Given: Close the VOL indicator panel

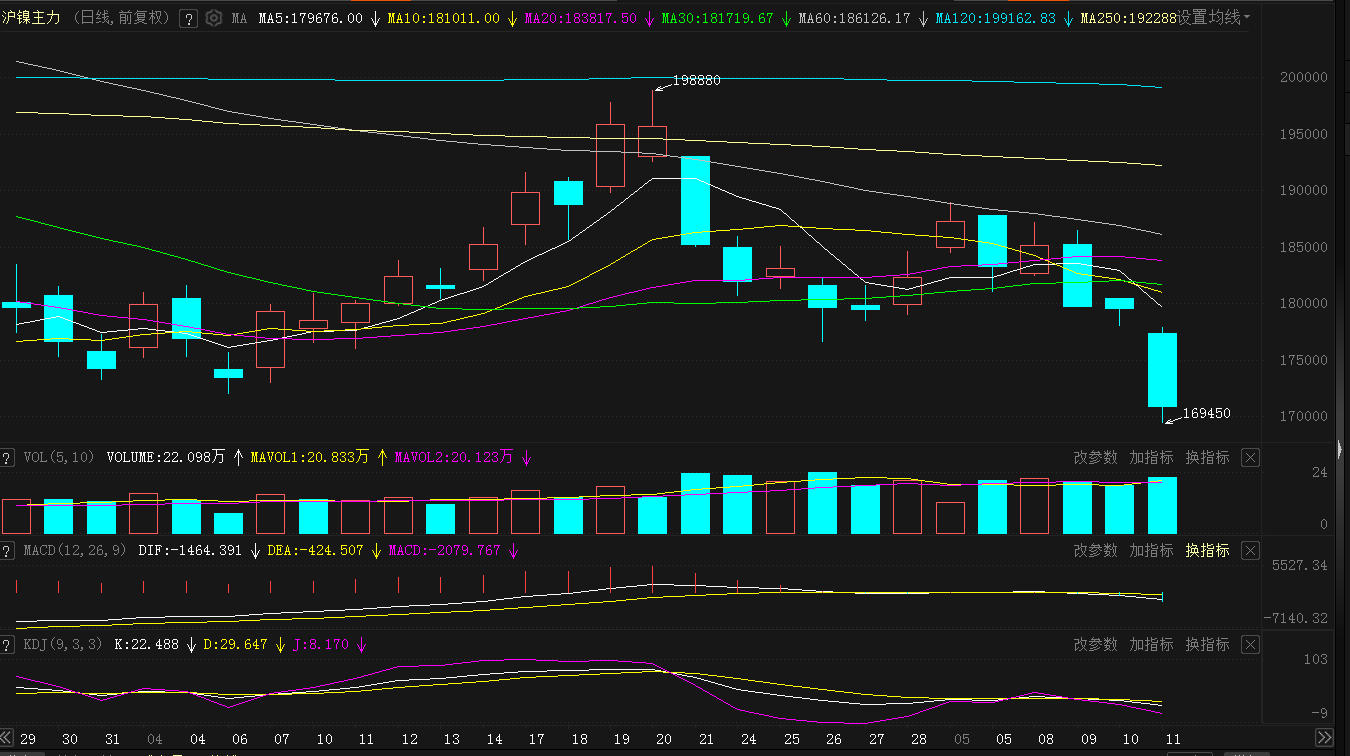Looking at the screenshot, I should click(1250, 457).
